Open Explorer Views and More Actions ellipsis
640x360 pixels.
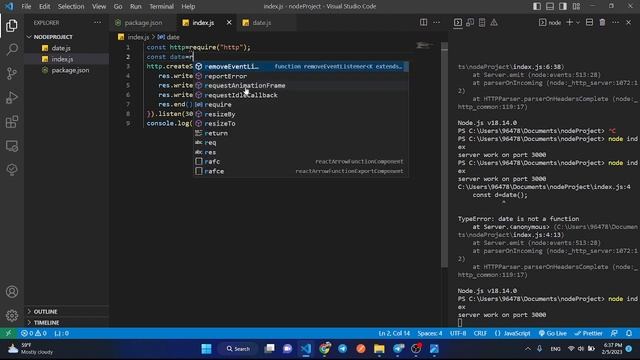pyautogui.click(x=97, y=22)
